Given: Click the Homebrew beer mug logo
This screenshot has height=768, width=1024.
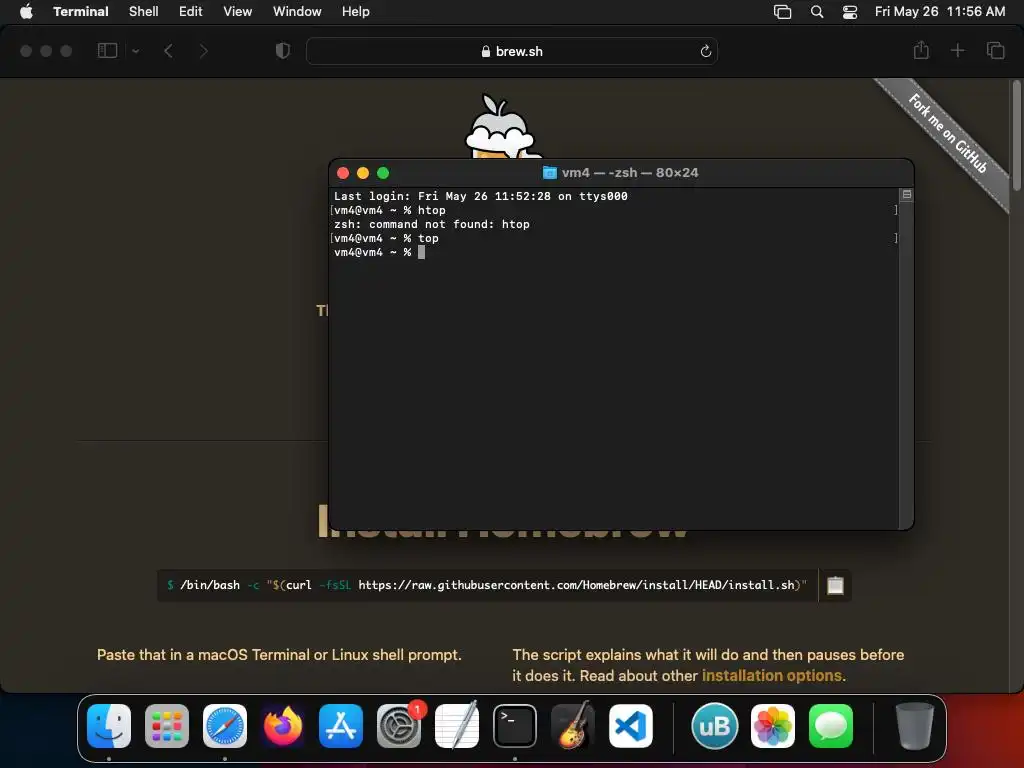Looking at the screenshot, I should click(x=501, y=127).
